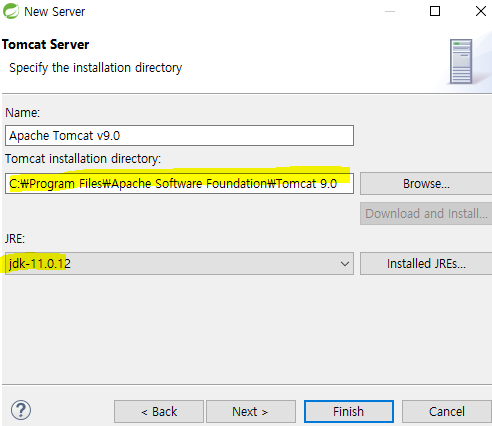
Task: Click the Download and Install... button
Action: tap(426, 213)
